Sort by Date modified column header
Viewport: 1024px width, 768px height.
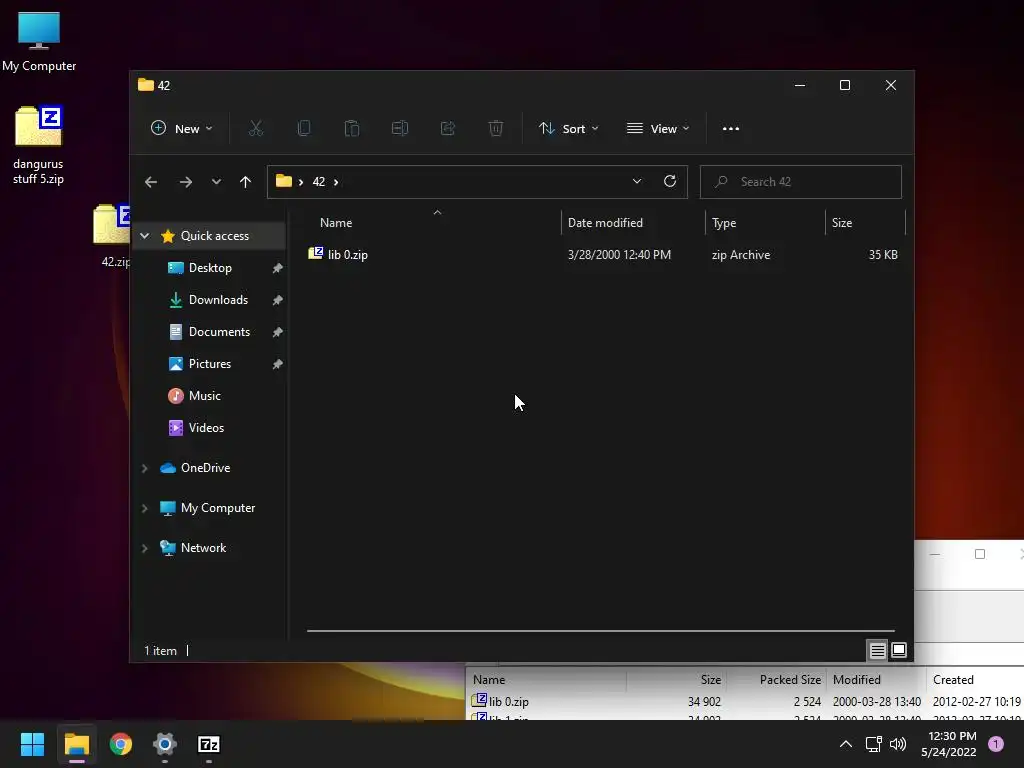tap(633, 223)
